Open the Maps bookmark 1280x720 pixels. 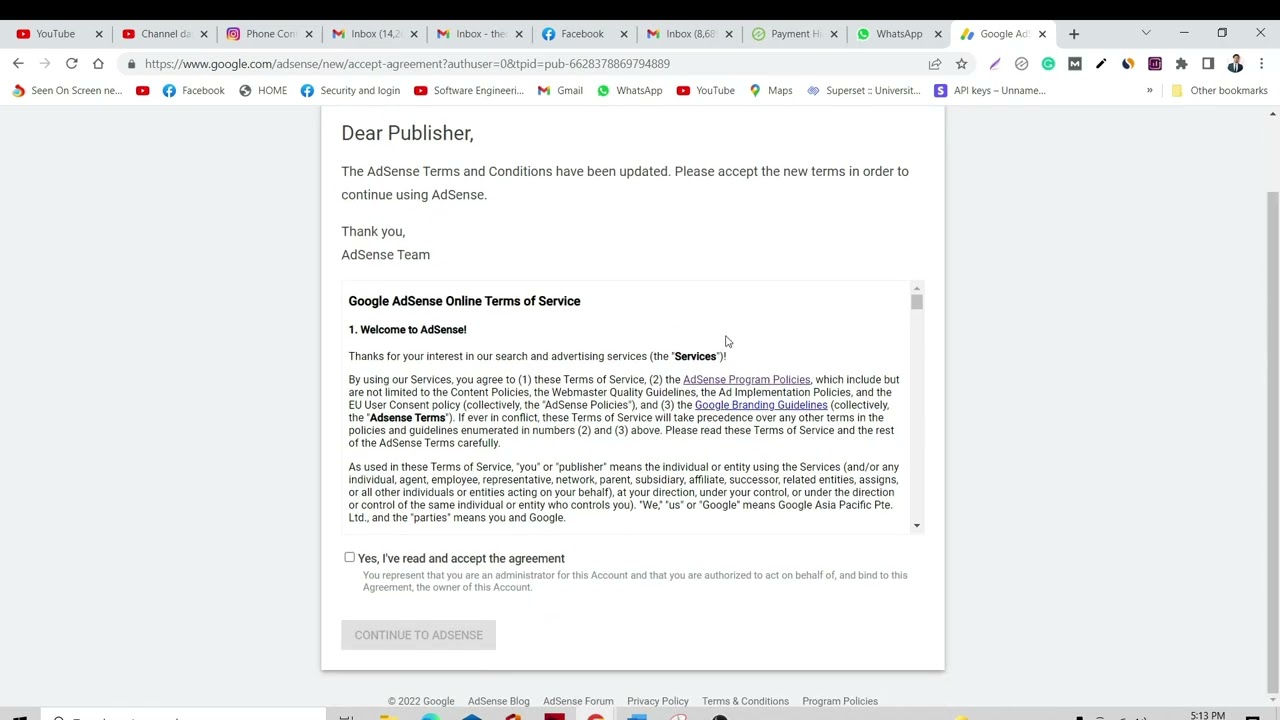pos(771,91)
